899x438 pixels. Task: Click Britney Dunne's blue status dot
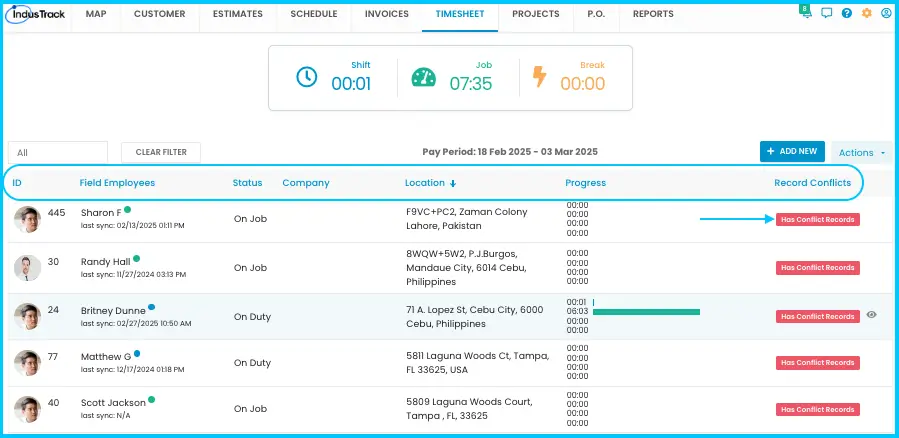pyautogui.click(x=151, y=307)
